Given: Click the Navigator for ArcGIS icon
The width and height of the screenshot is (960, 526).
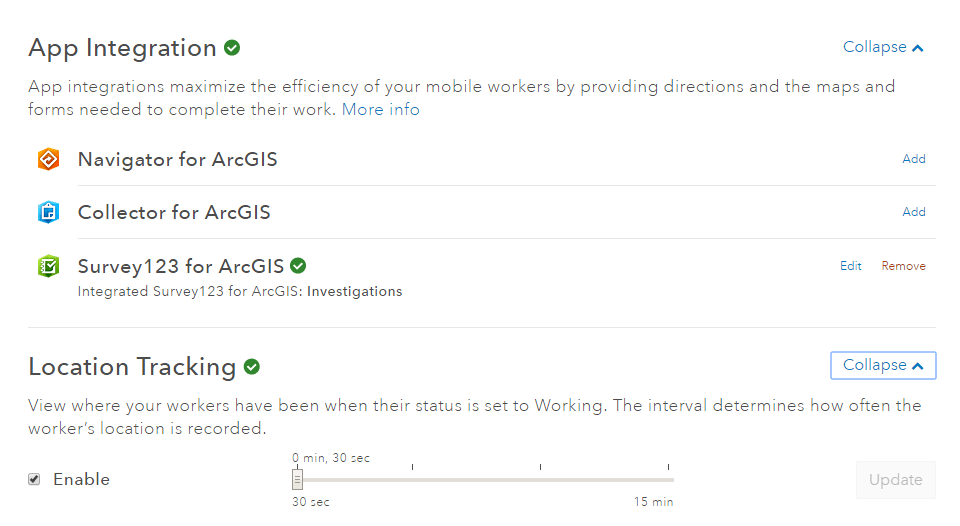Looking at the screenshot, I should pos(48,159).
